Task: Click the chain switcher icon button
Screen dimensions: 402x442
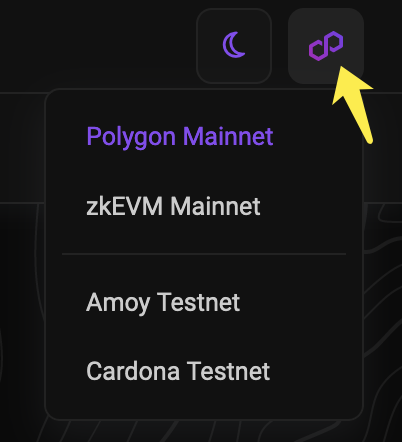Action: pos(326,46)
